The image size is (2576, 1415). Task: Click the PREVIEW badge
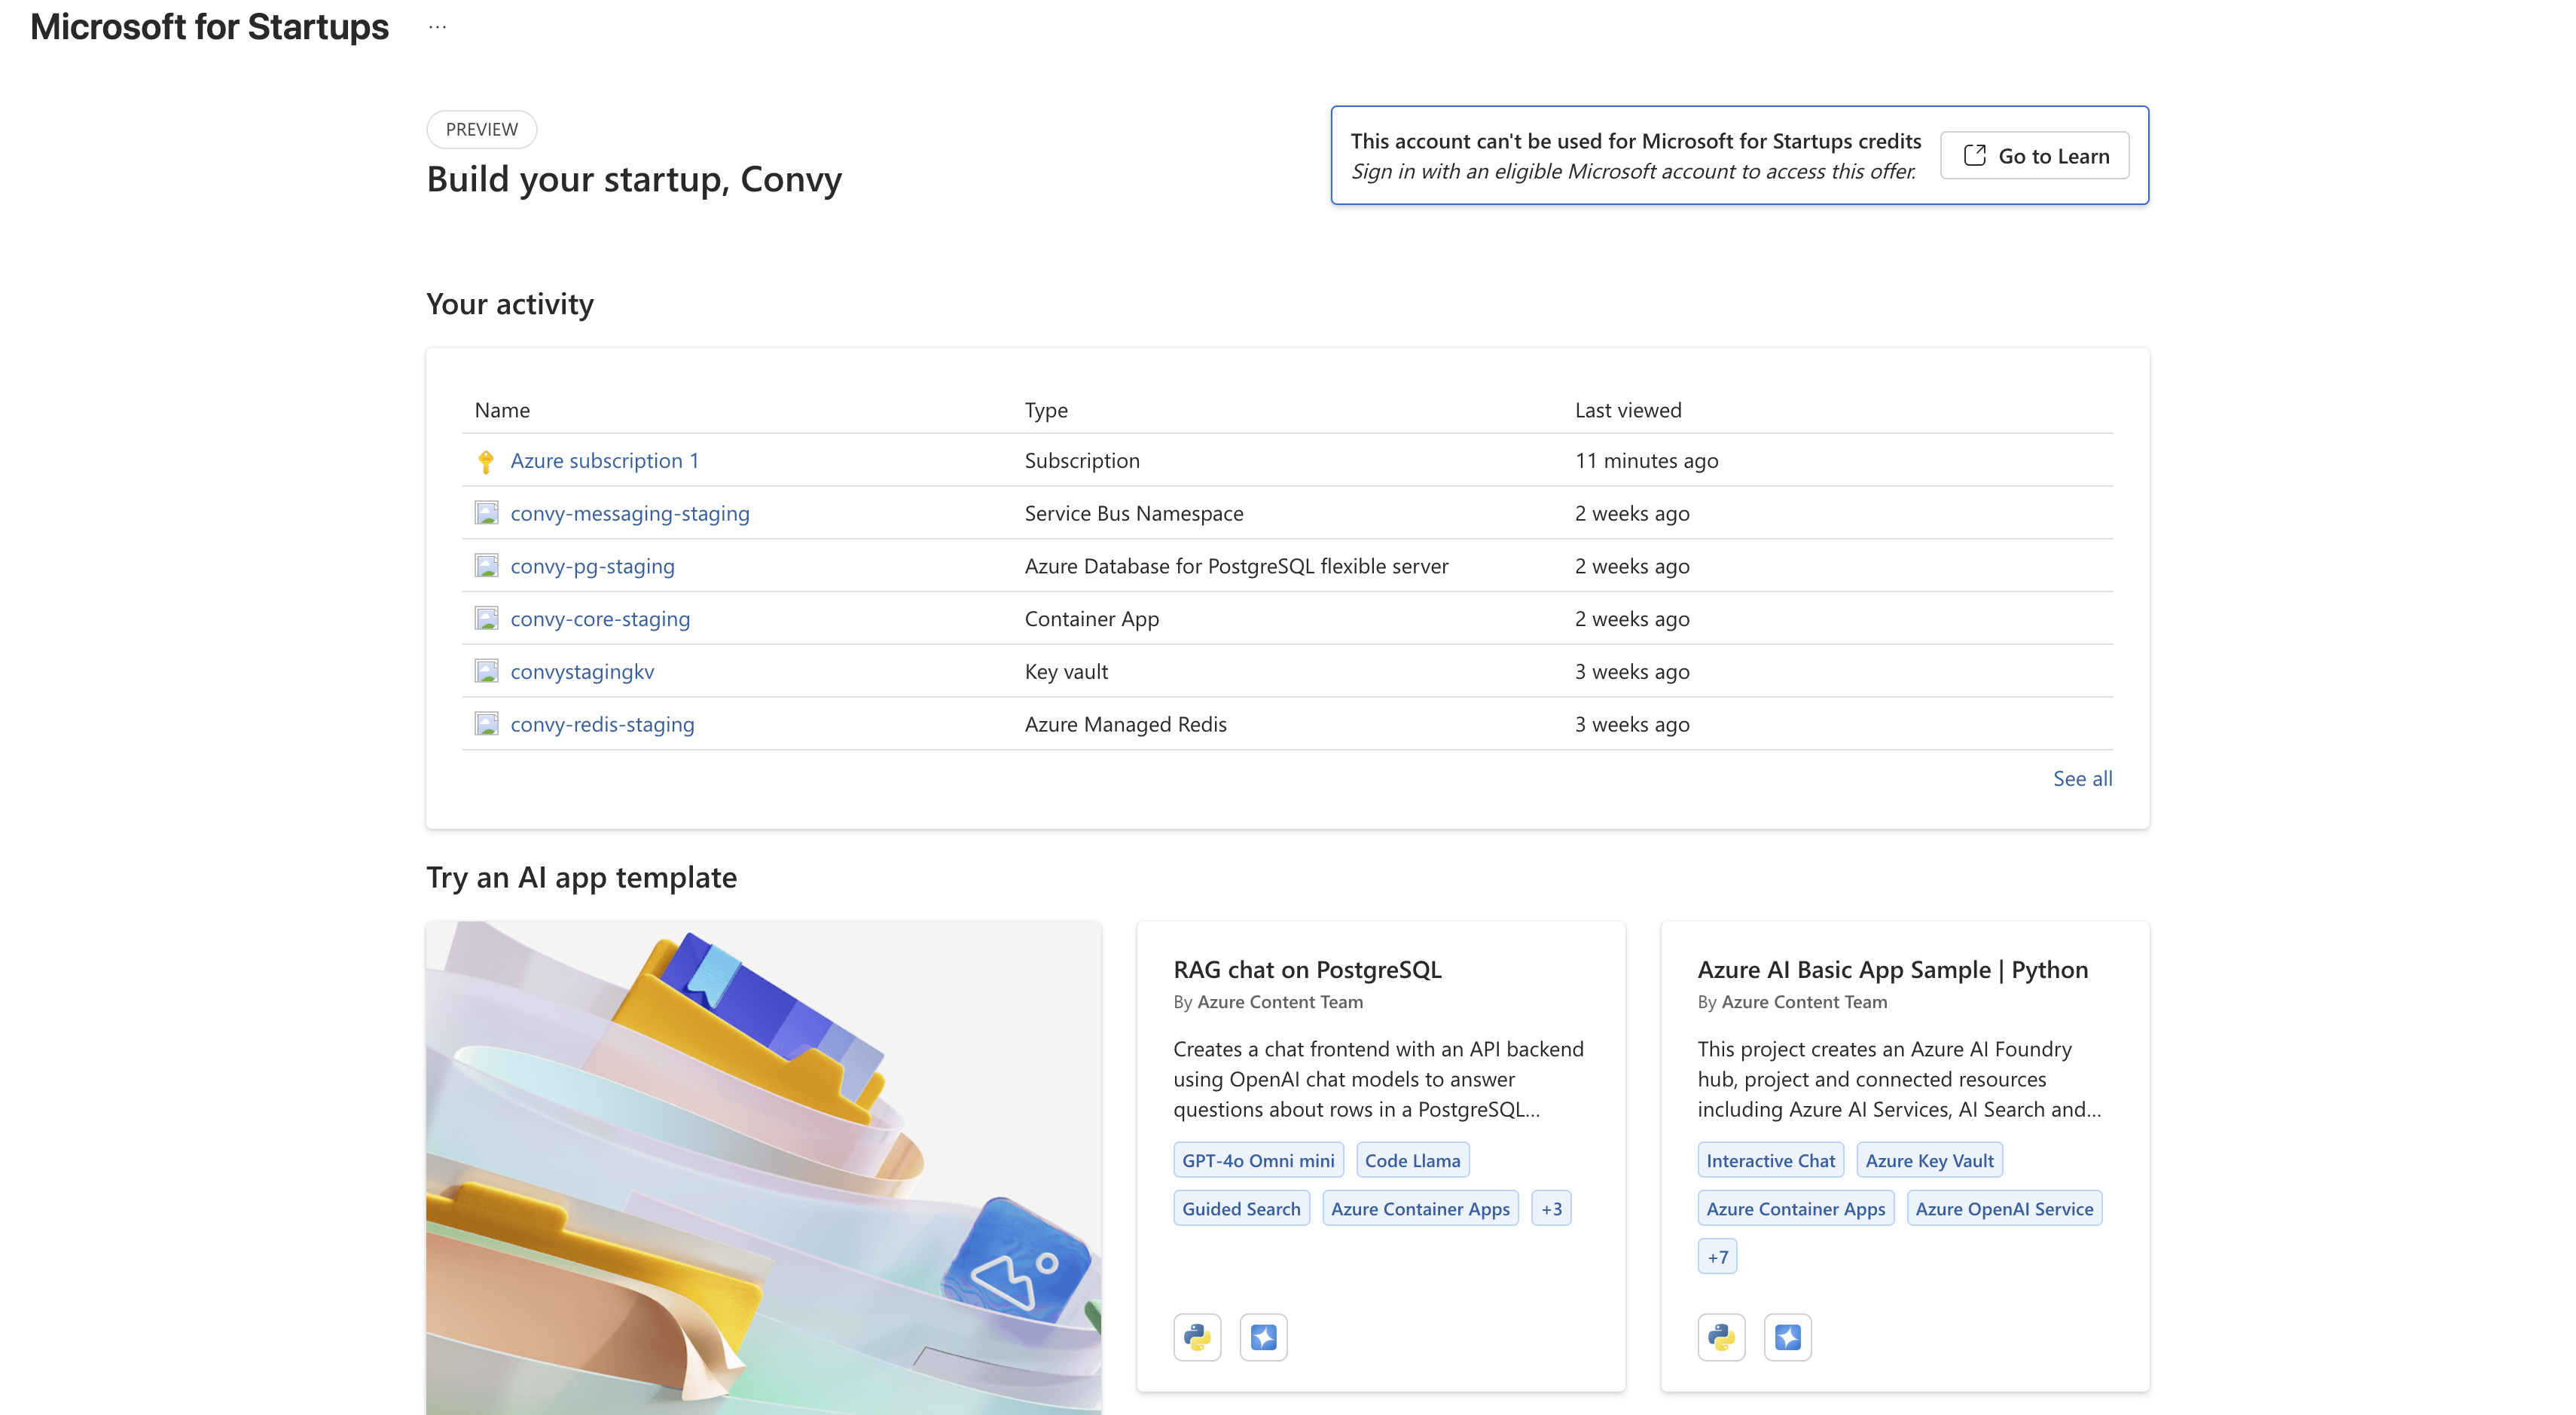(x=481, y=130)
